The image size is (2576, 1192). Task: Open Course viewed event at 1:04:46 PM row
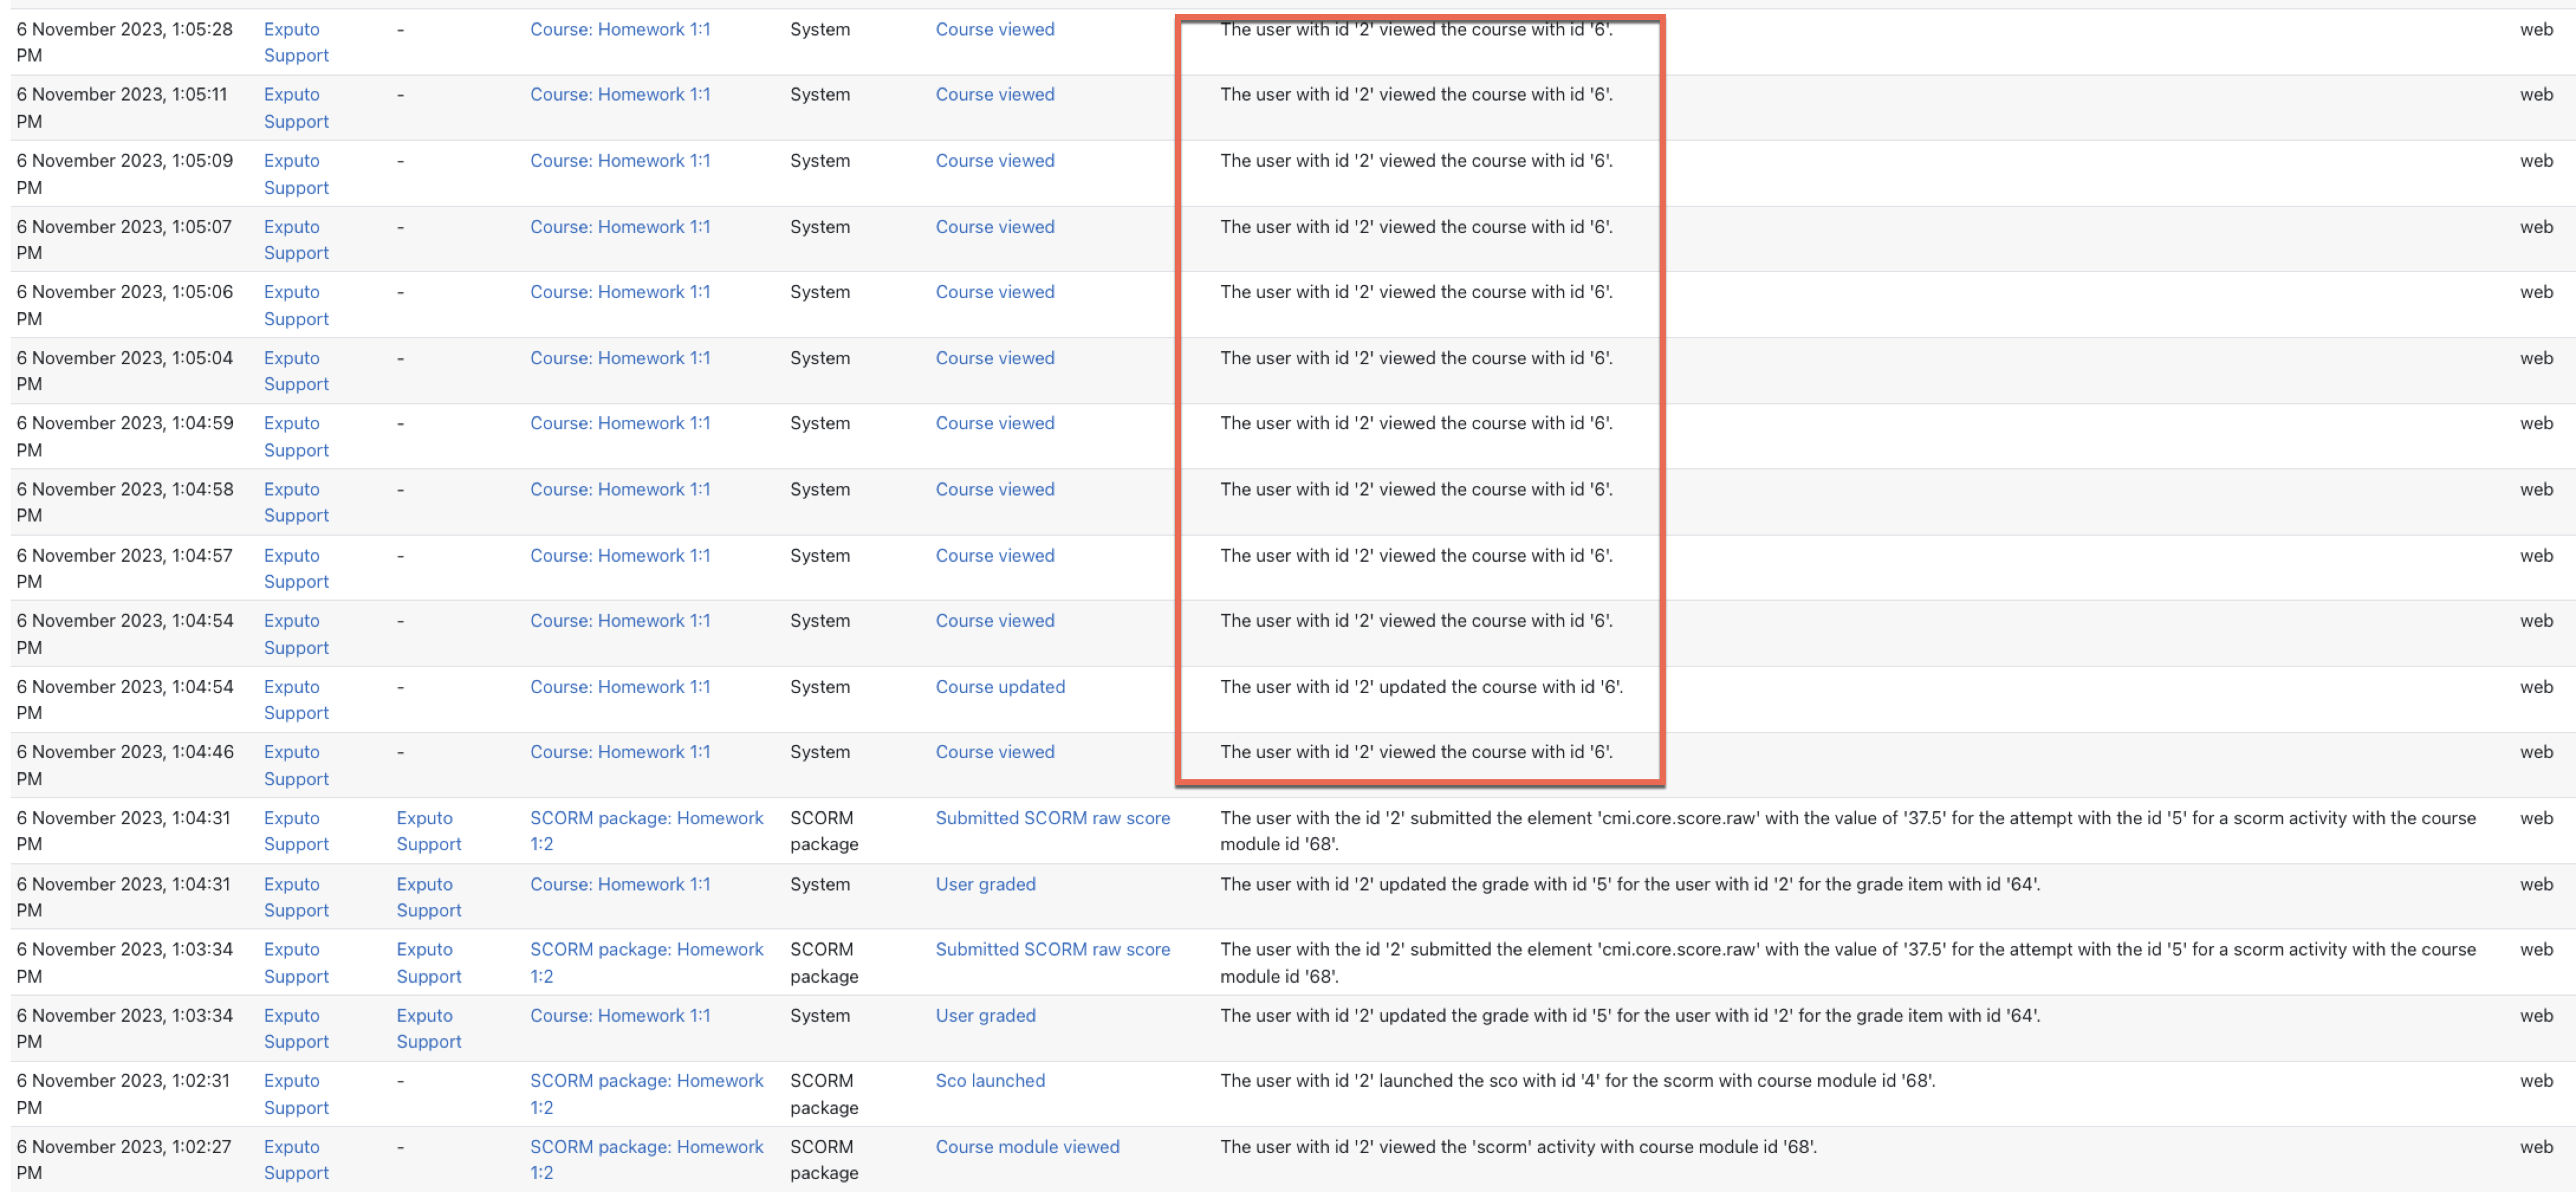995,751
